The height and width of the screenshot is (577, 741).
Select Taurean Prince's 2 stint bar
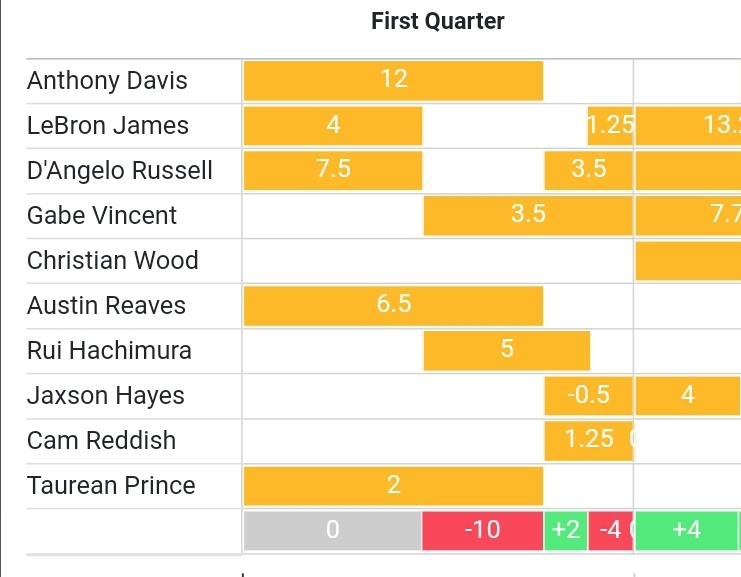pos(393,486)
